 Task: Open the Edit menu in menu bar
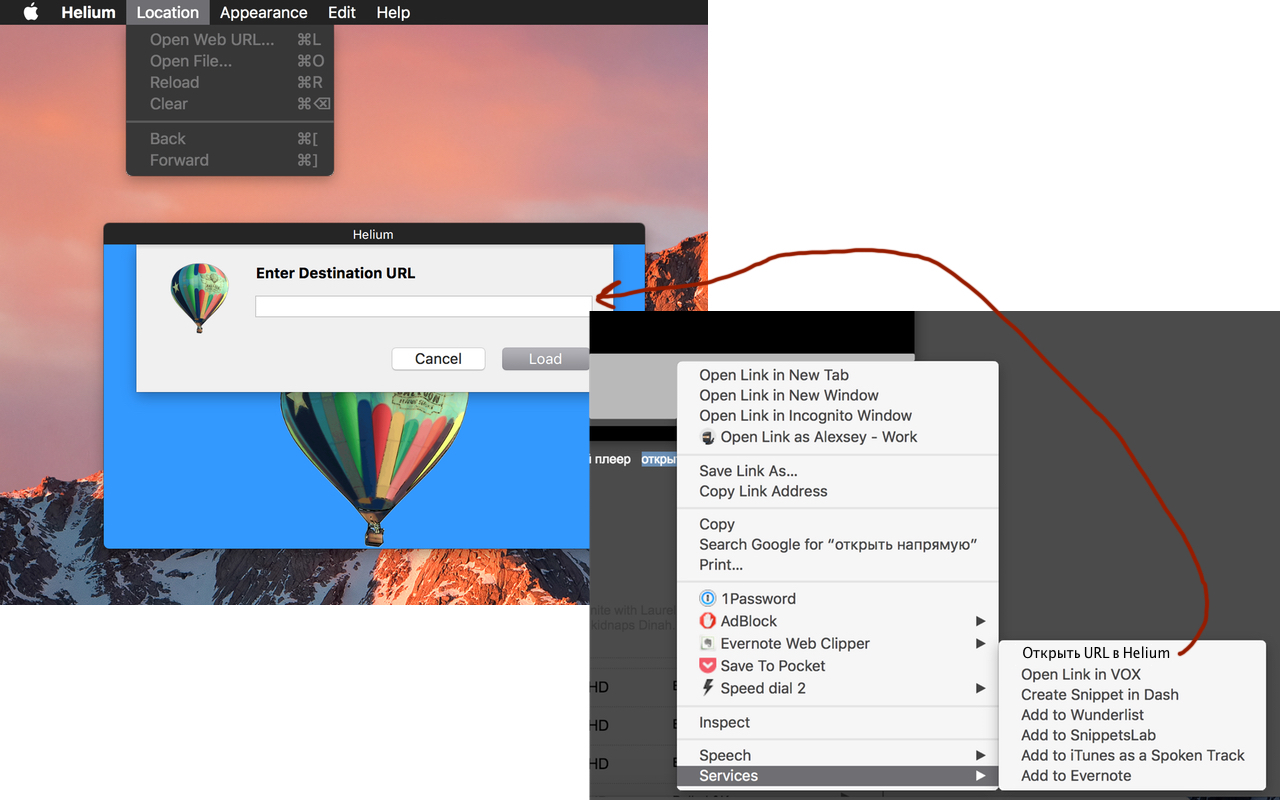click(342, 12)
